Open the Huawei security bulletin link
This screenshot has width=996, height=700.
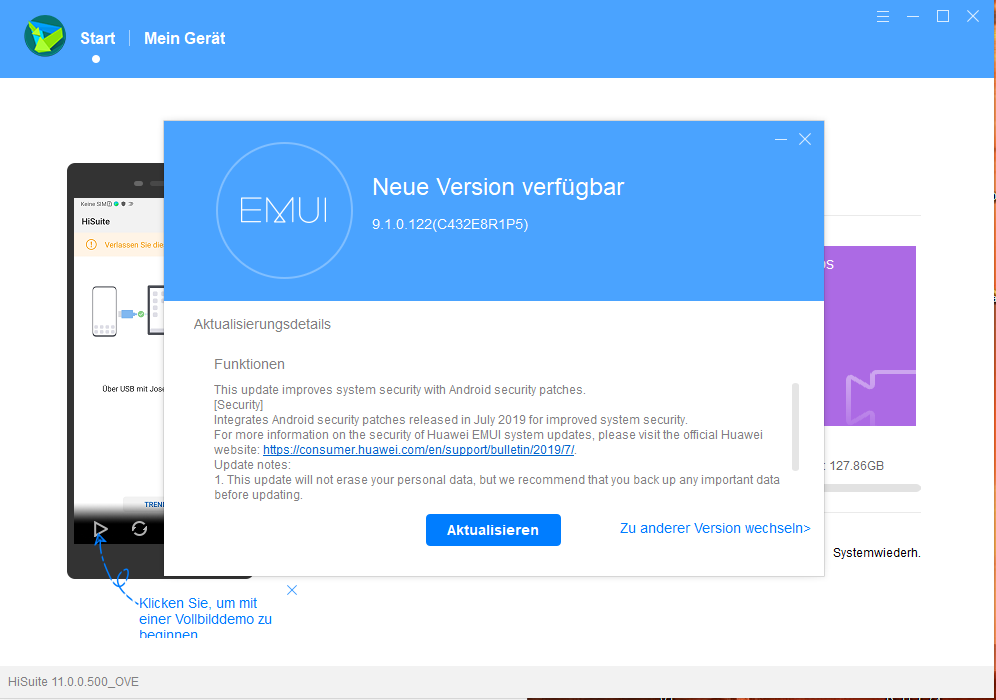click(x=419, y=450)
